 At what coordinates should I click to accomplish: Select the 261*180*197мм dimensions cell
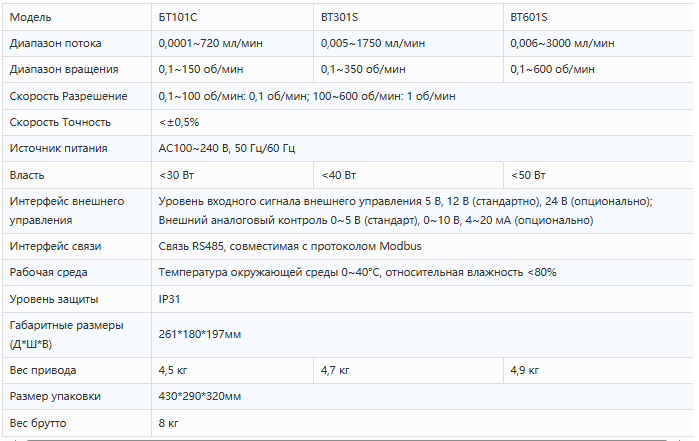[424, 334]
